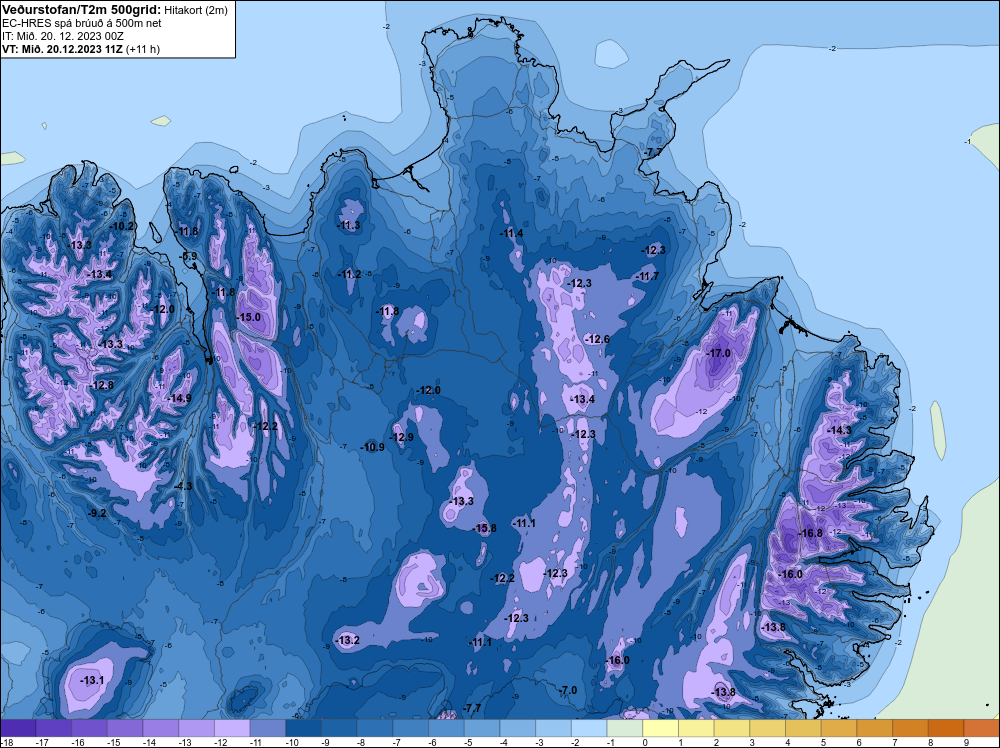This screenshot has width=1000, height=748.
Task: Click the legend swatch labeled -12
Action: (x=232, y=728)
